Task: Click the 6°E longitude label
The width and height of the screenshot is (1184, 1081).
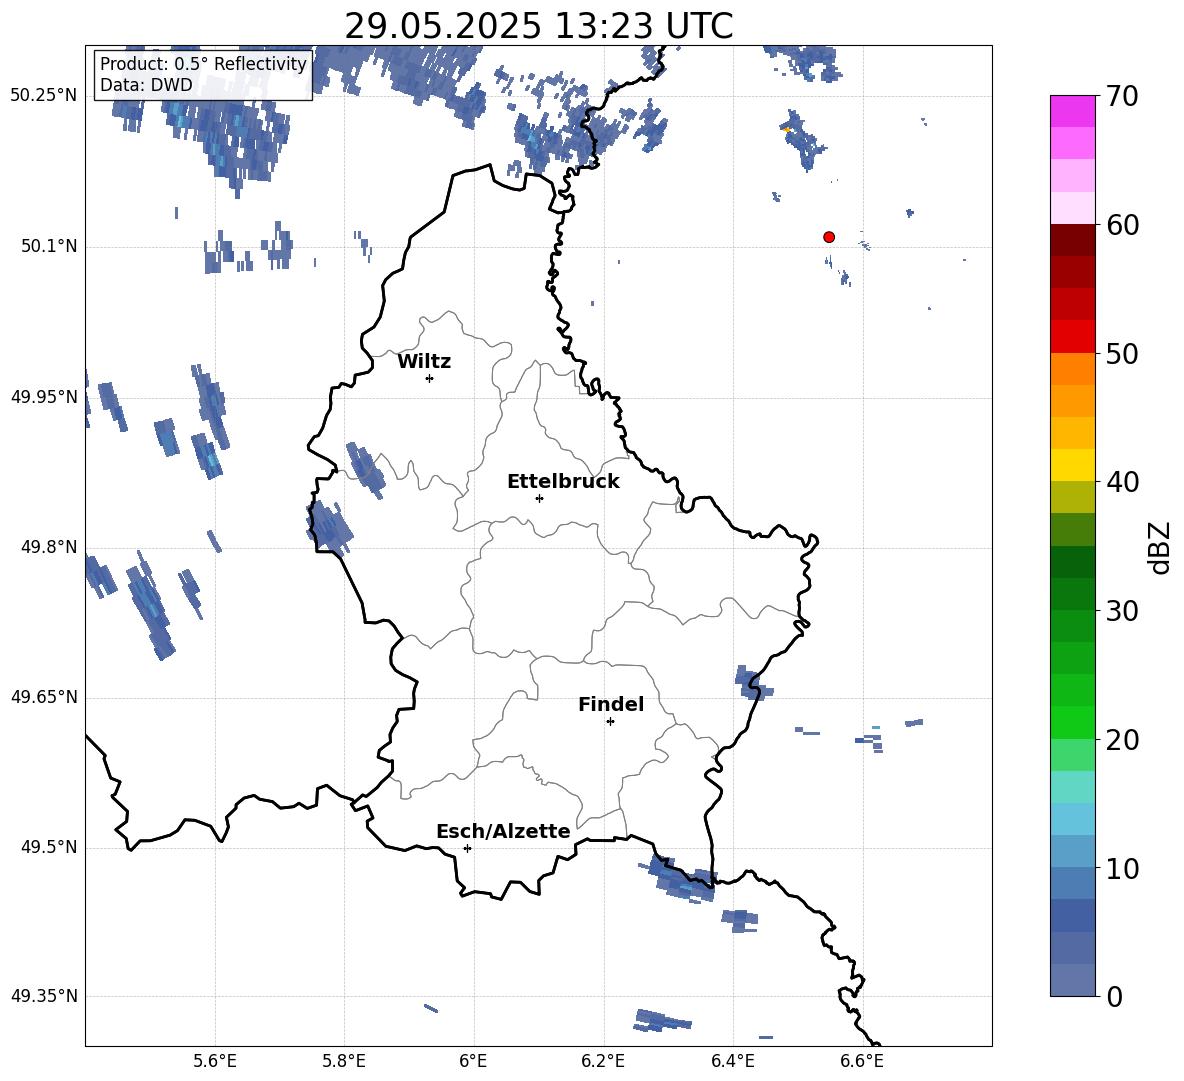Action: point(473,1061)
